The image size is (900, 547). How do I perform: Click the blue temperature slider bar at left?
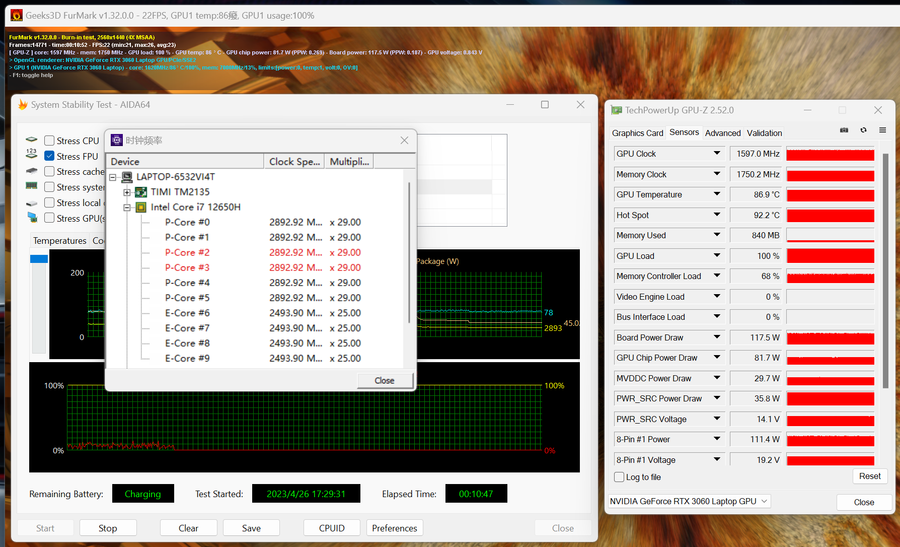point(40,259)
